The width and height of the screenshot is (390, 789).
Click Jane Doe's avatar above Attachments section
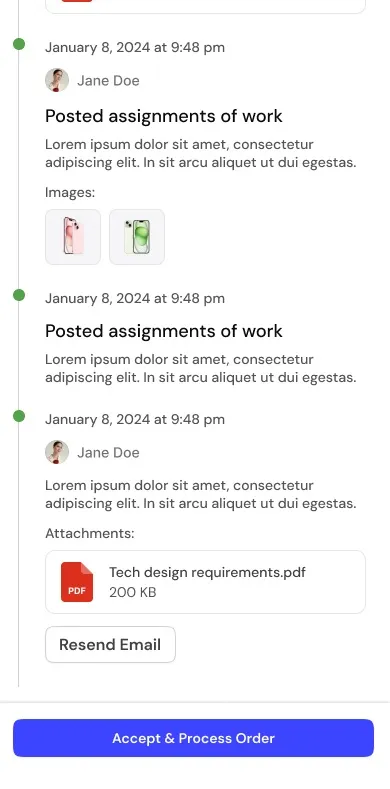click(57, 452)
